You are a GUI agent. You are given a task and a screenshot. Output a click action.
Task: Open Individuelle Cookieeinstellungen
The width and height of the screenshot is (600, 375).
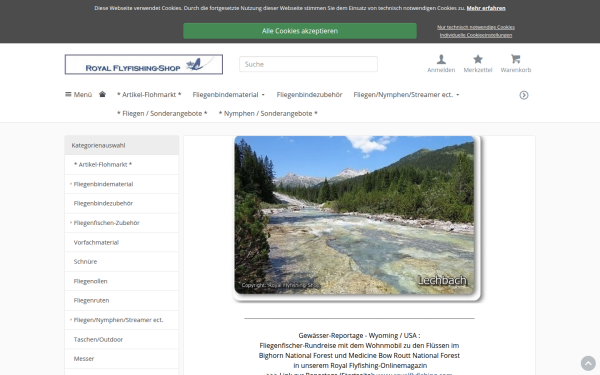pos(476,35)
